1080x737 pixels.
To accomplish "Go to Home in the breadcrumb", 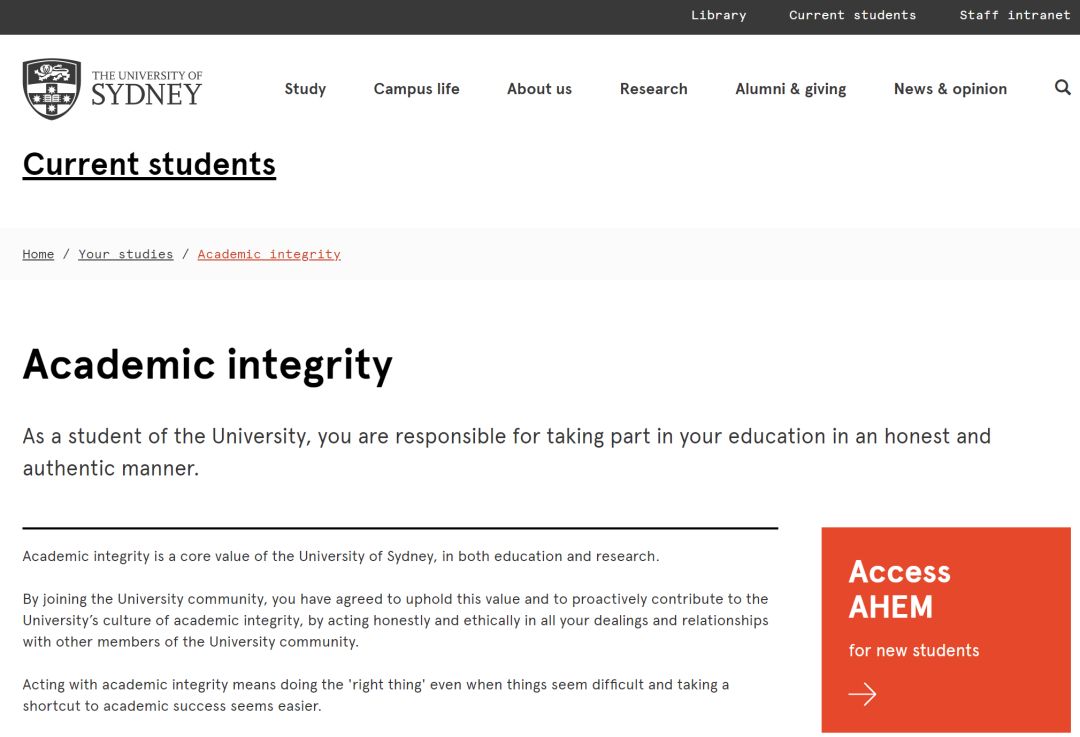I will click(x=38, y=254).
